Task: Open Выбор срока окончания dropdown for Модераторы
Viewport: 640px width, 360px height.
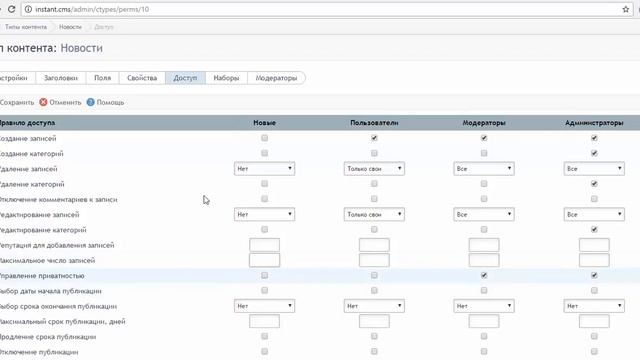Action: (484, 306)
